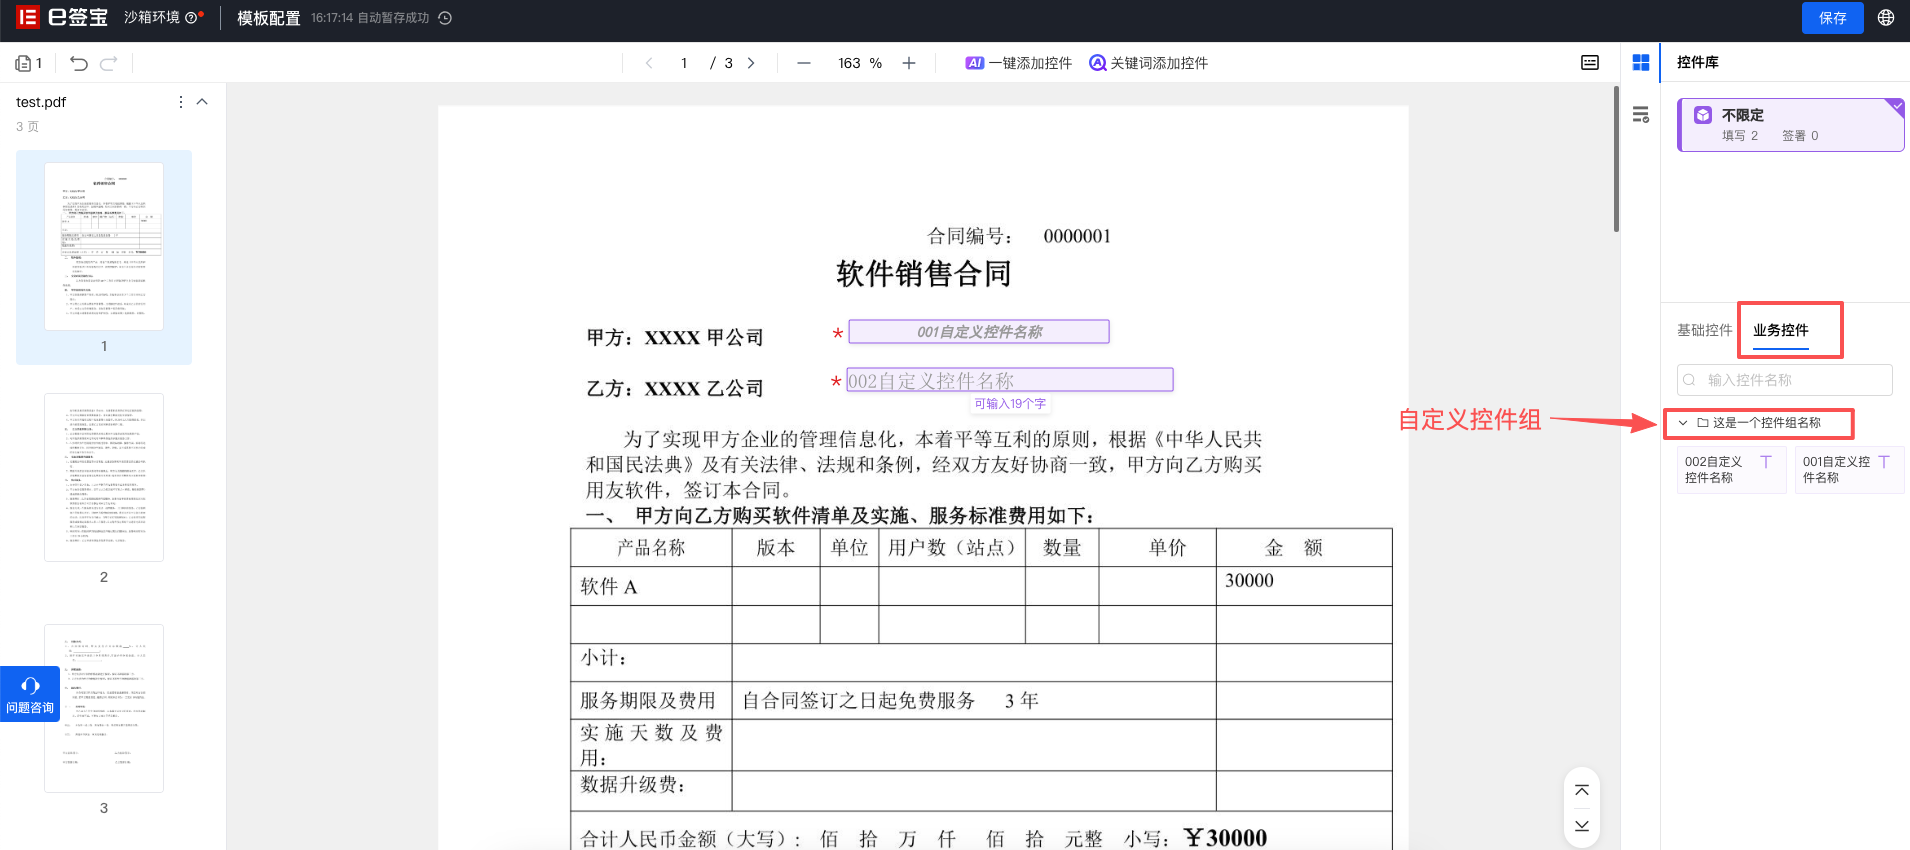Click the 服务期限及费用 row label

click(x=648, y=701)
